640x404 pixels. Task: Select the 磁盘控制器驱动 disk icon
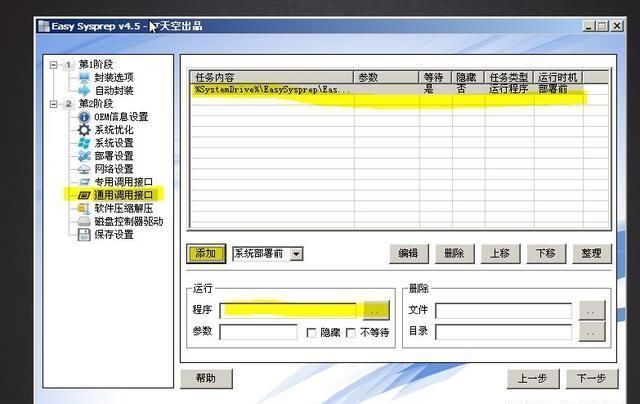pos(84,221)
